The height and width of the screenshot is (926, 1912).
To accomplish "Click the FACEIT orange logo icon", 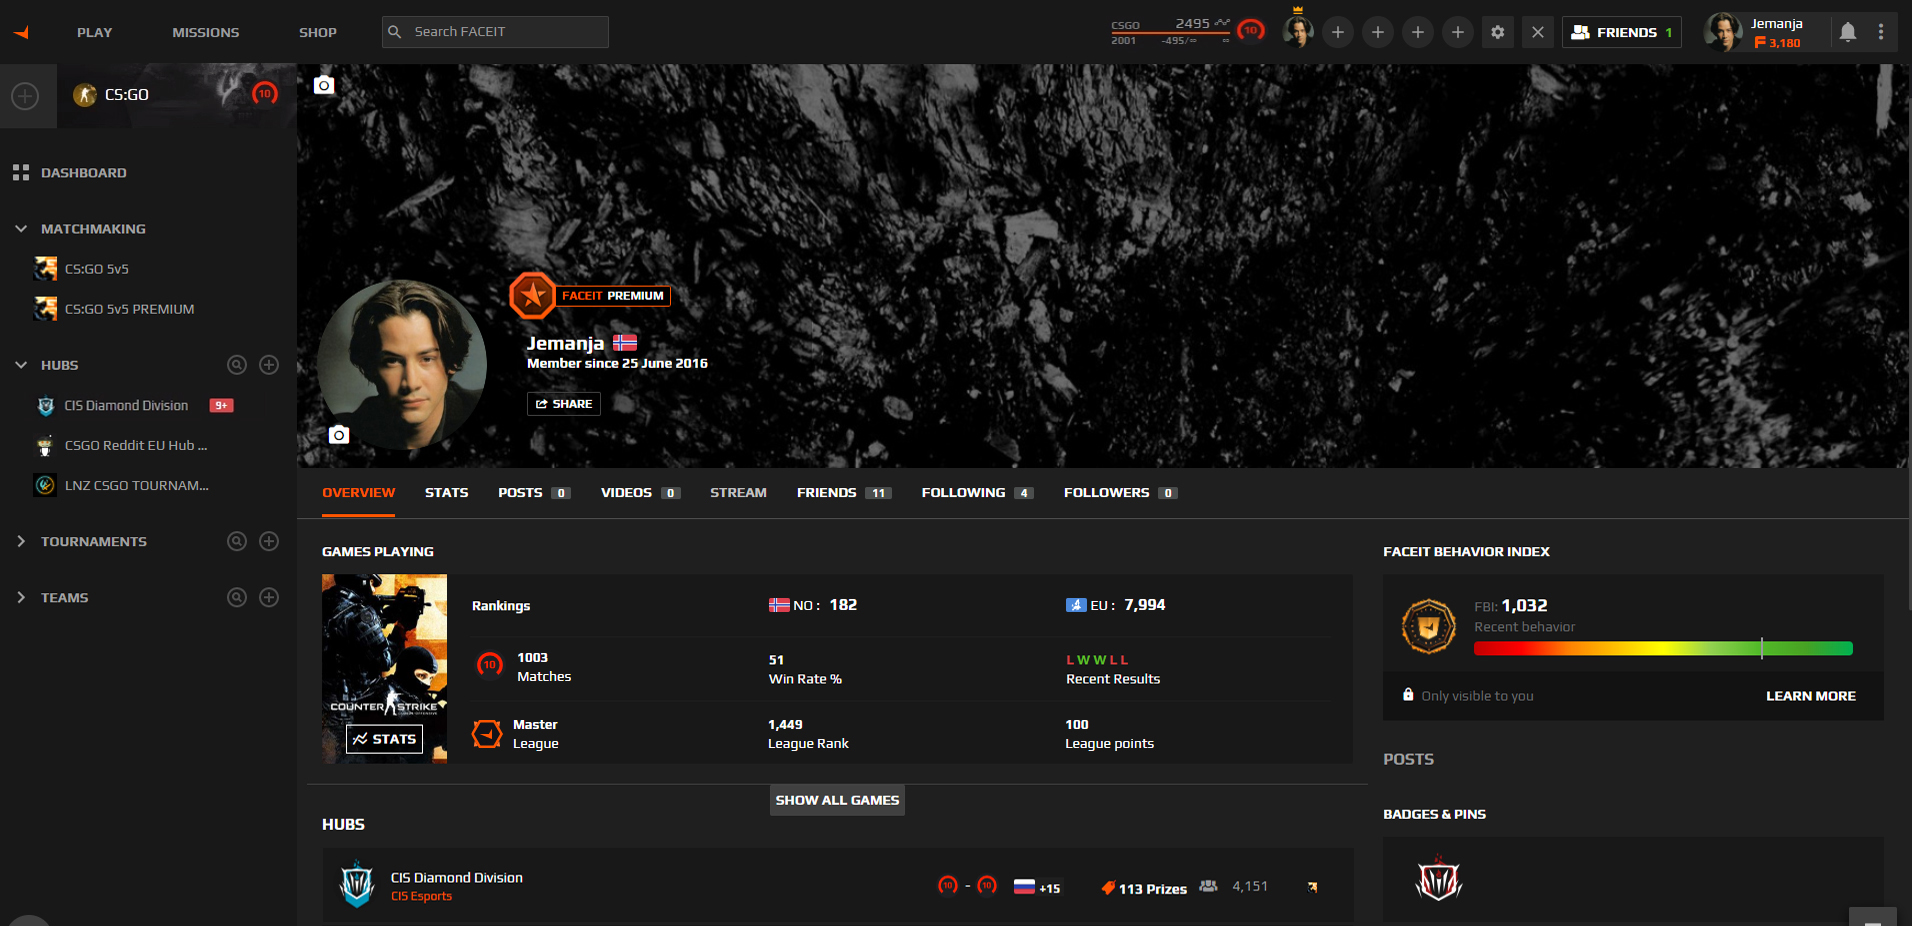I will tap(21, 32).
